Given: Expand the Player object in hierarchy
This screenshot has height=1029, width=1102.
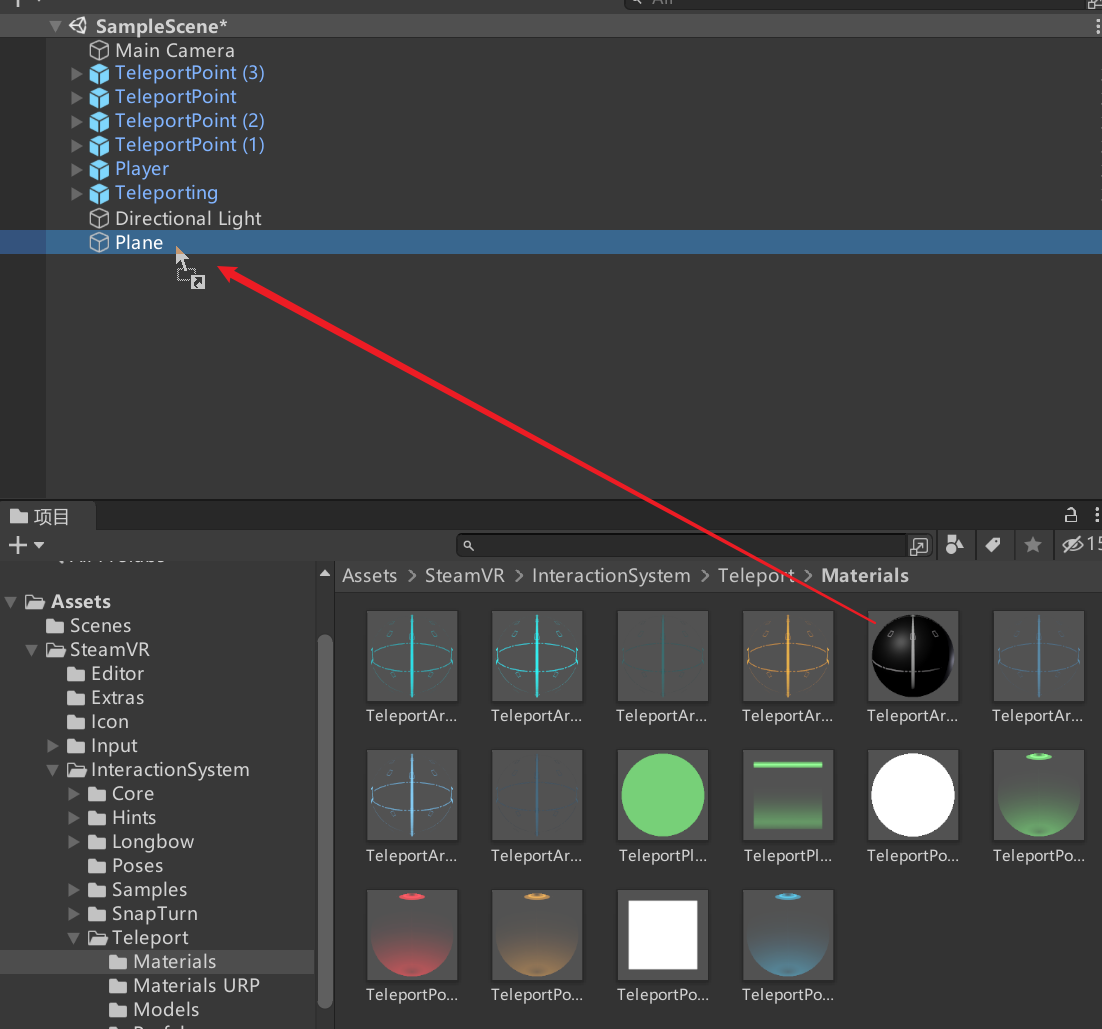Looking at the screenshot, I should click(77, 169).
